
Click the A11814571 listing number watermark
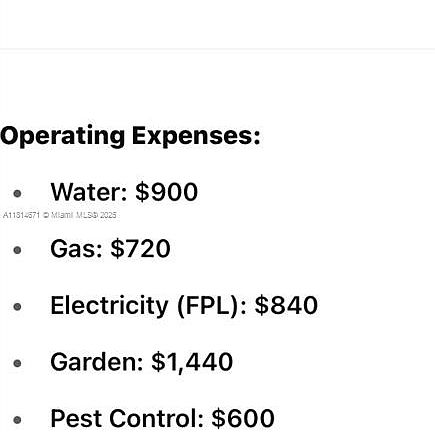pos(21,215)
